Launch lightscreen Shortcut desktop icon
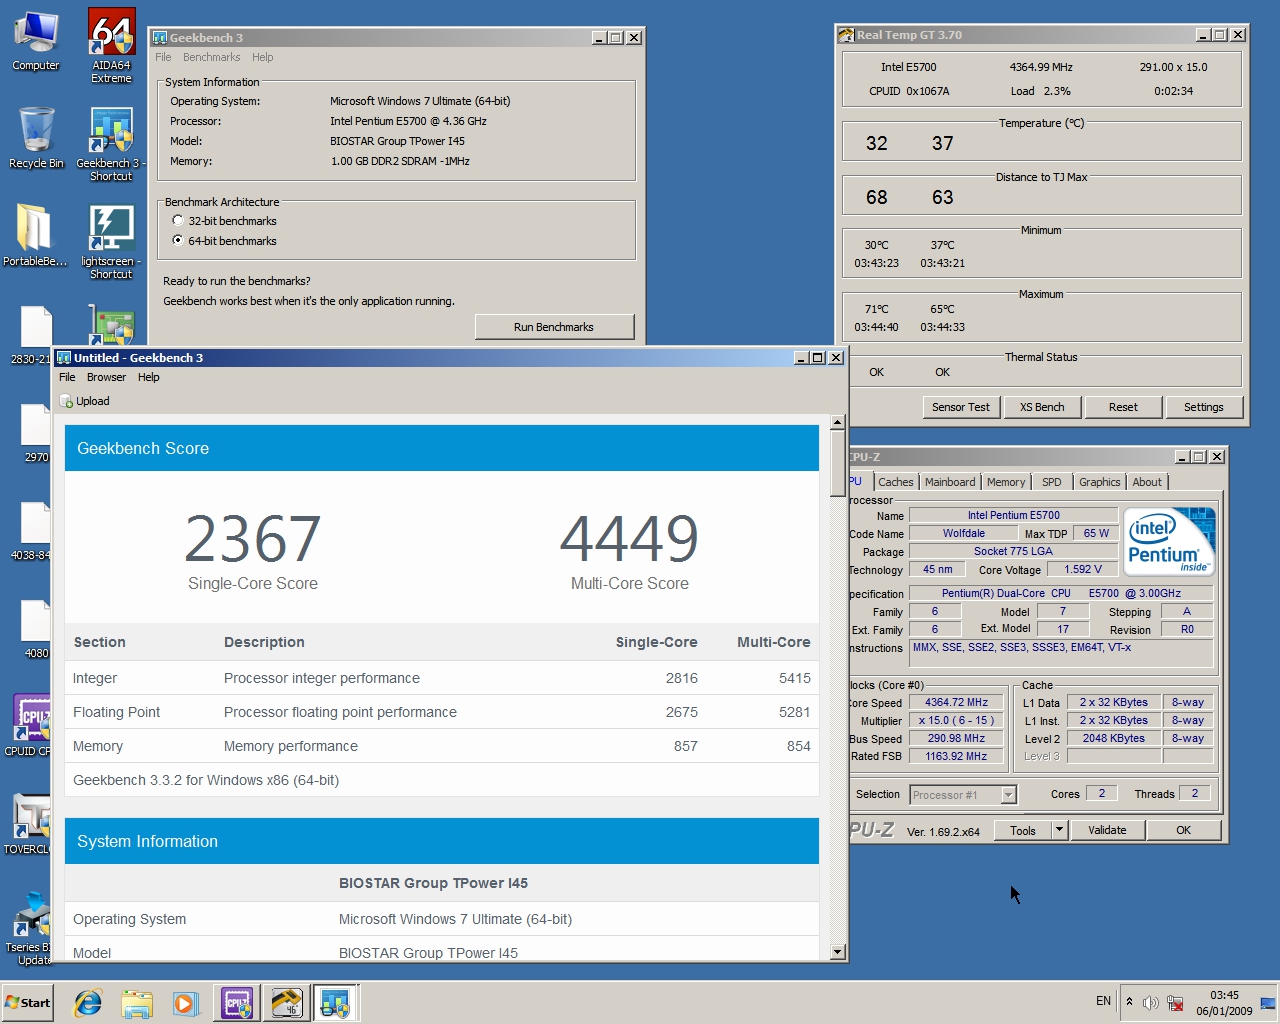 (x=111, y=243)
